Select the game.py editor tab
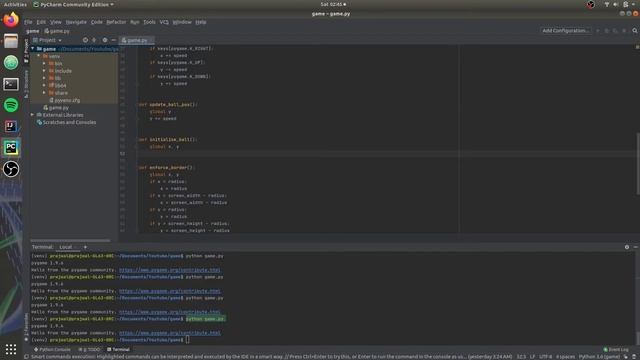Viewport: 640px width, 360px height. 136,40
